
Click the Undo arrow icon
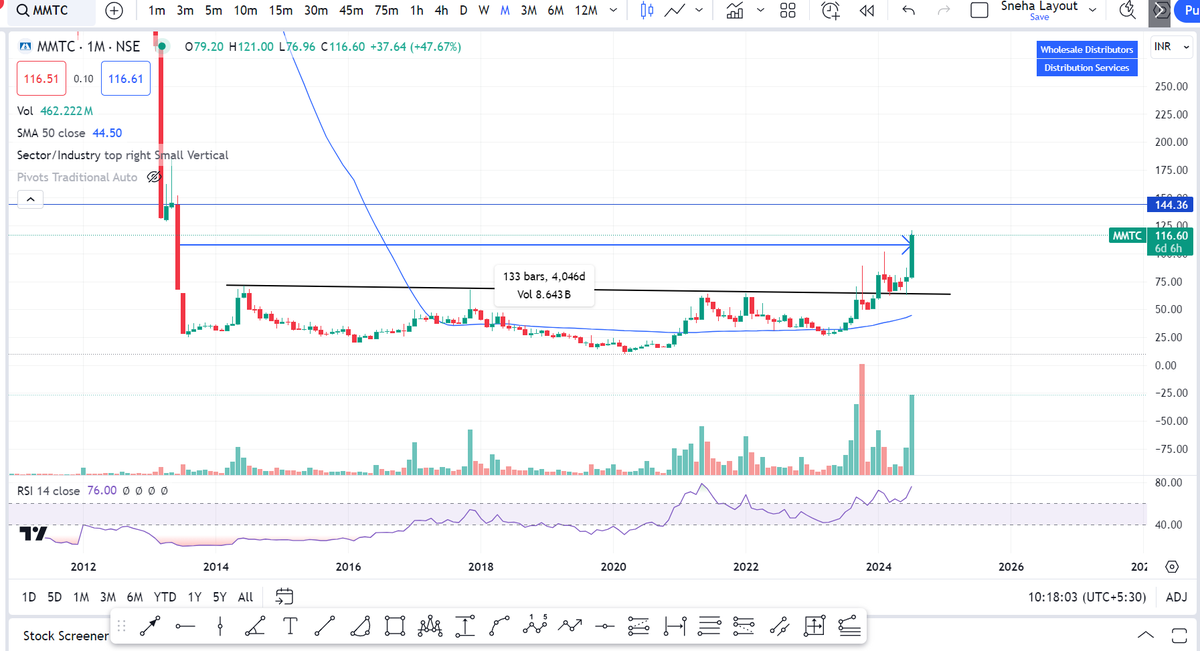[x=908, y=12]
